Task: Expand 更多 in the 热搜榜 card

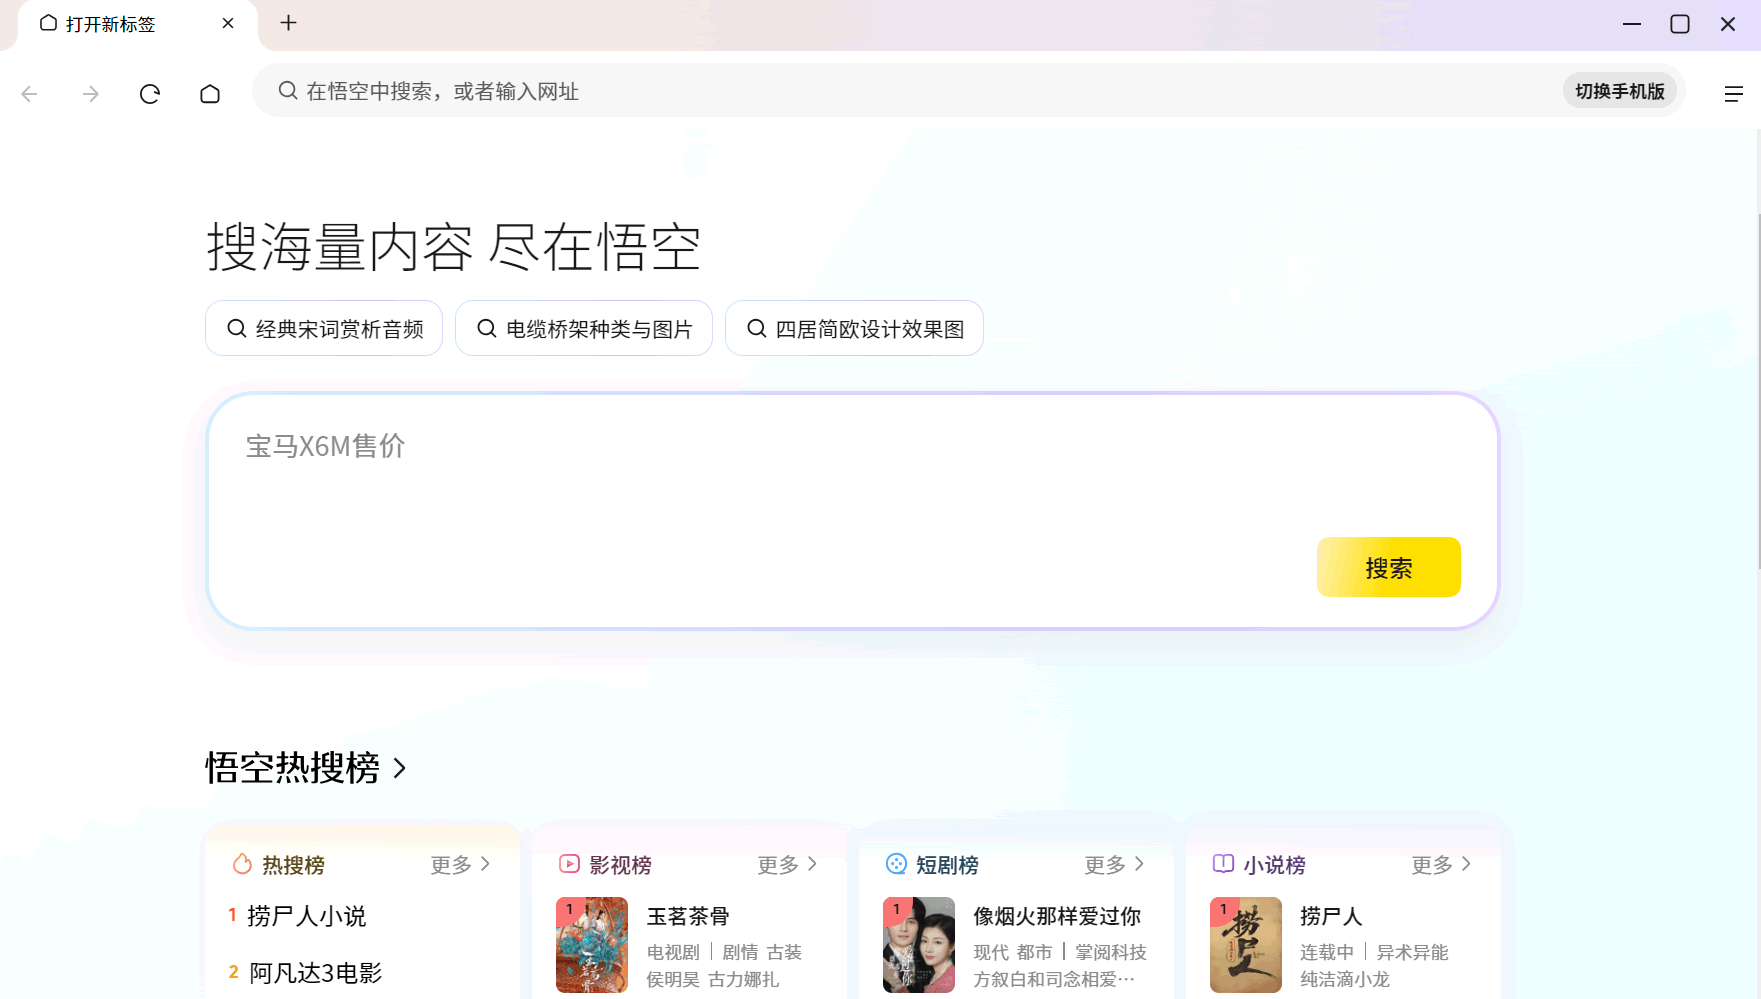Action: (x=461, y=864)
